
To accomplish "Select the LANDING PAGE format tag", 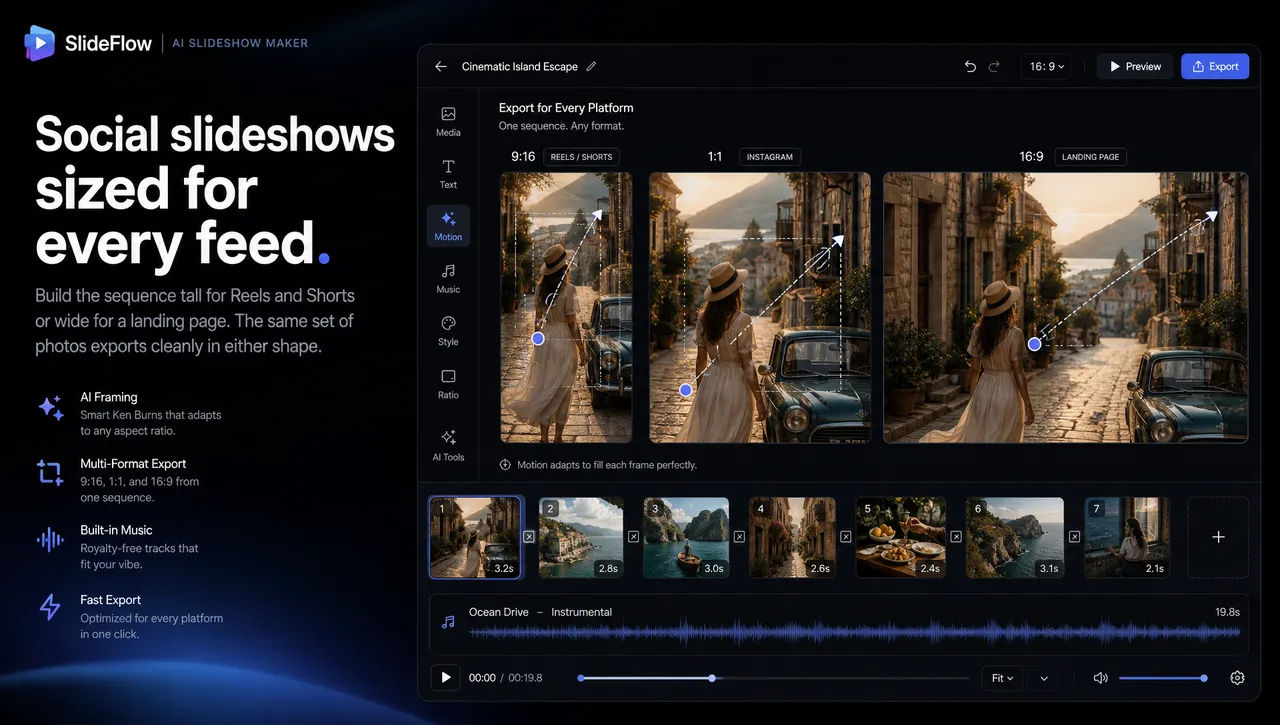I will click(x=1090, y=157).
